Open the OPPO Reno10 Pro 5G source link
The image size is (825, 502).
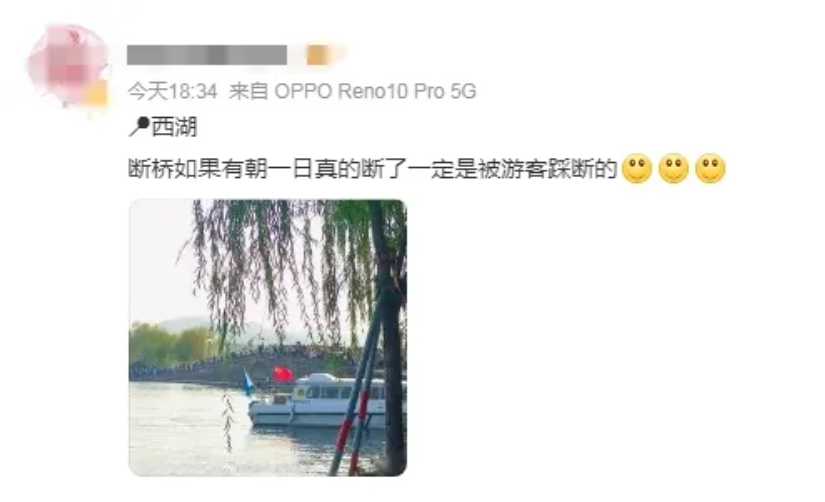pyautogui.click(x=375, y=92)
